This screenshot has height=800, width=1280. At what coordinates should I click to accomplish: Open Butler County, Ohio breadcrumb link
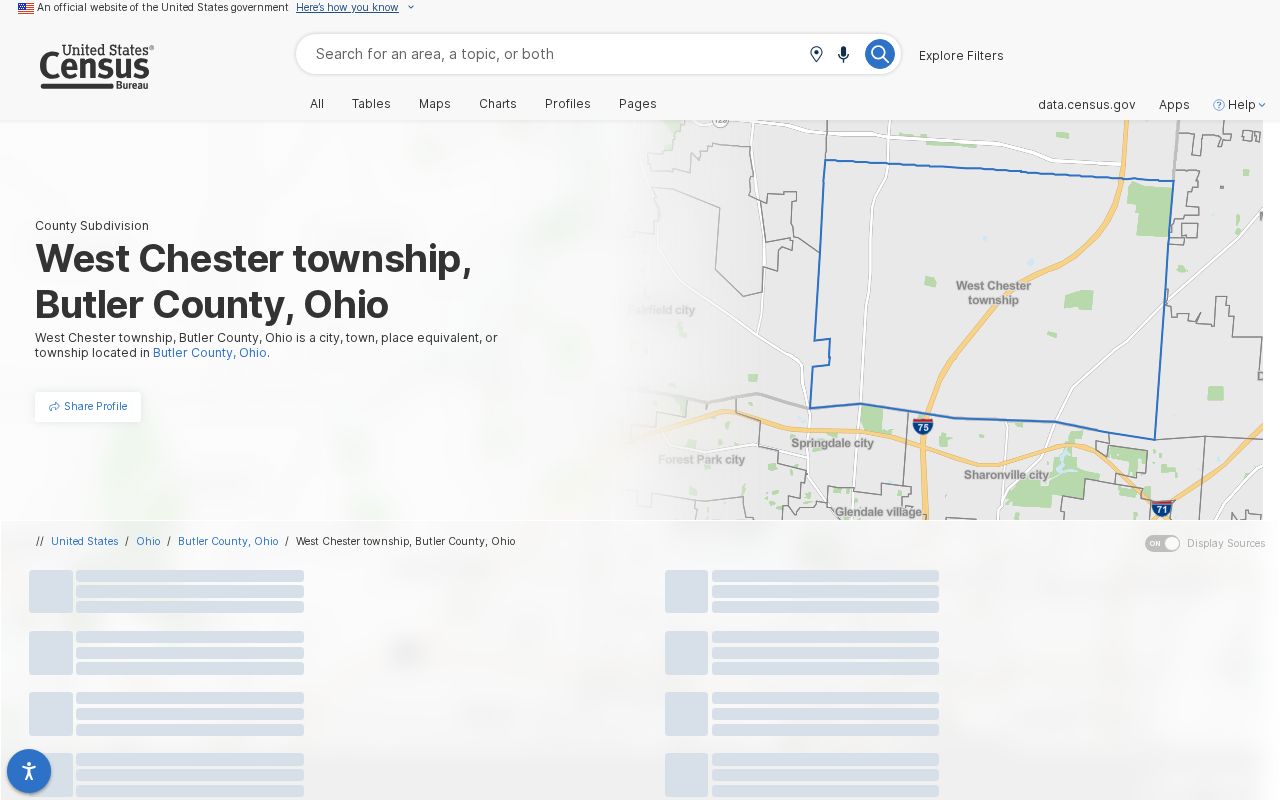click(228, 541)
